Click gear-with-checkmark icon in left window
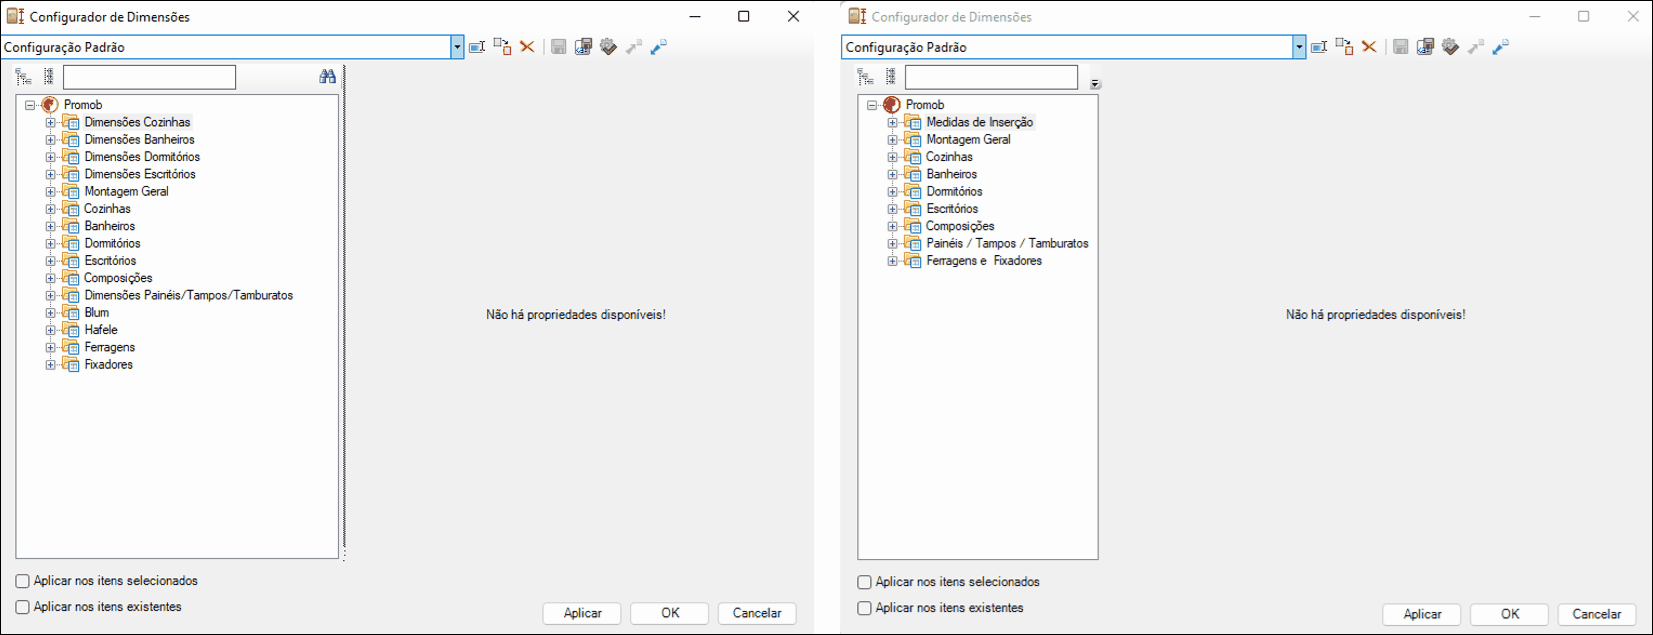The width and height of the screenshot is (1653, 635). 608,47
